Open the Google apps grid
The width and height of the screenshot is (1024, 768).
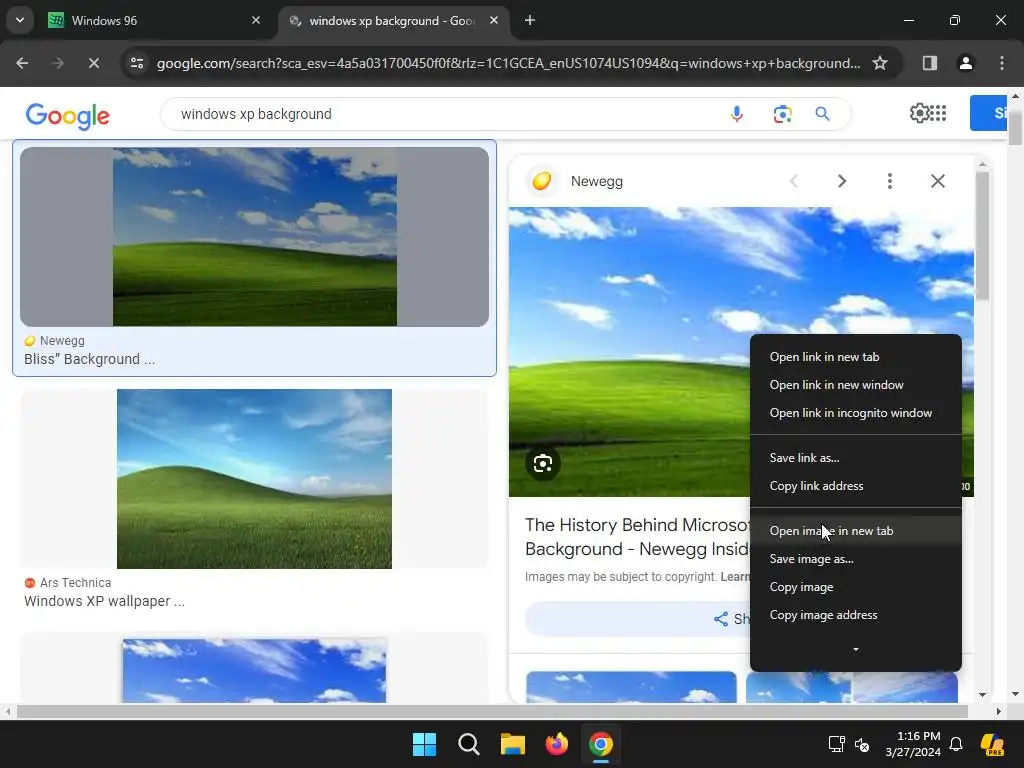[938, 113]
